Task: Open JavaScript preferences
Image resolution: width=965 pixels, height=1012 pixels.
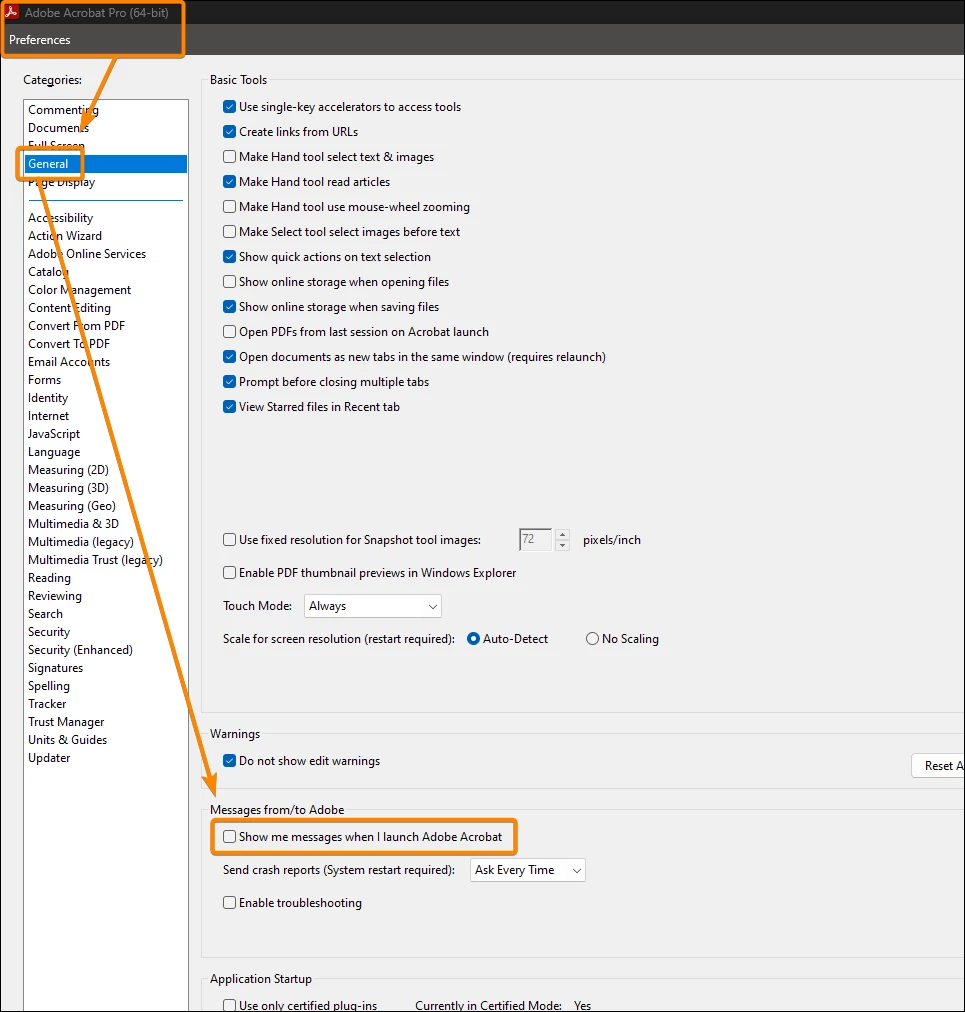Action: (x=54, y=434)
